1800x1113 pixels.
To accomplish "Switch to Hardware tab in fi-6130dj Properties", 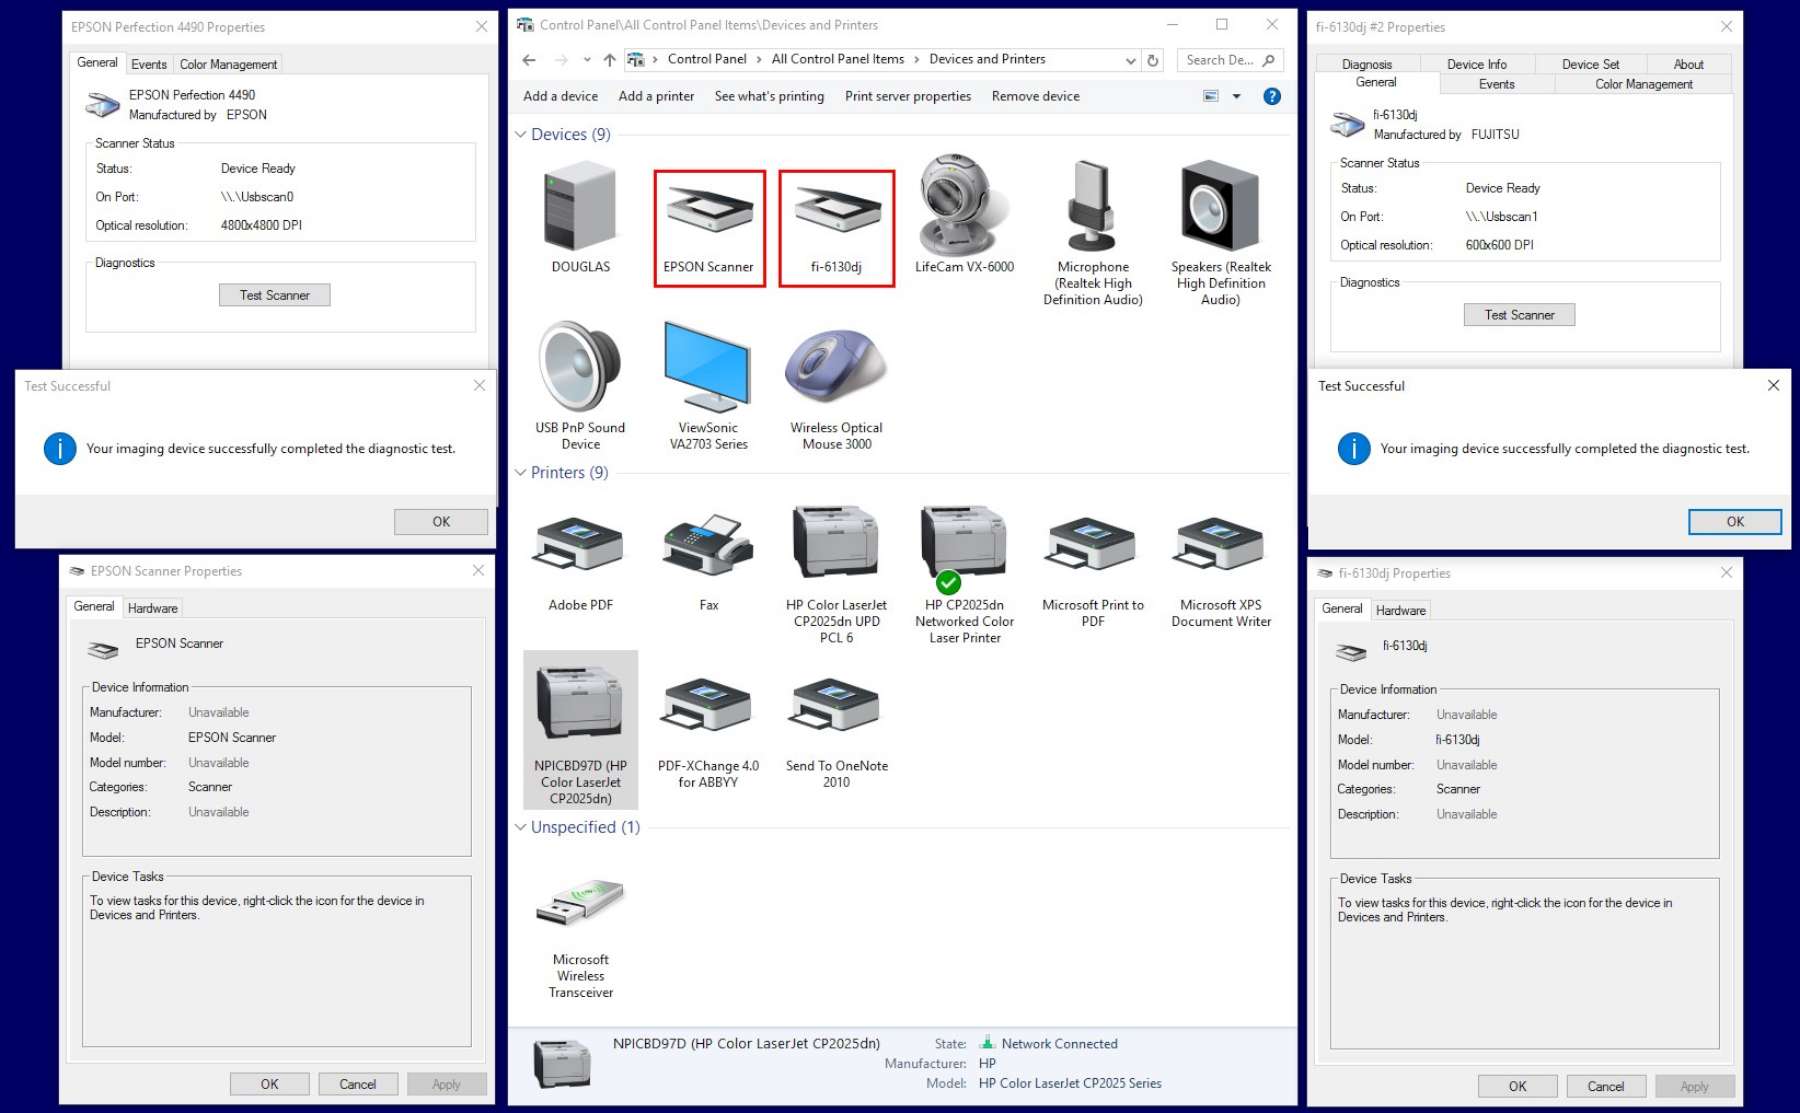I will click(x=1400, y=610).
